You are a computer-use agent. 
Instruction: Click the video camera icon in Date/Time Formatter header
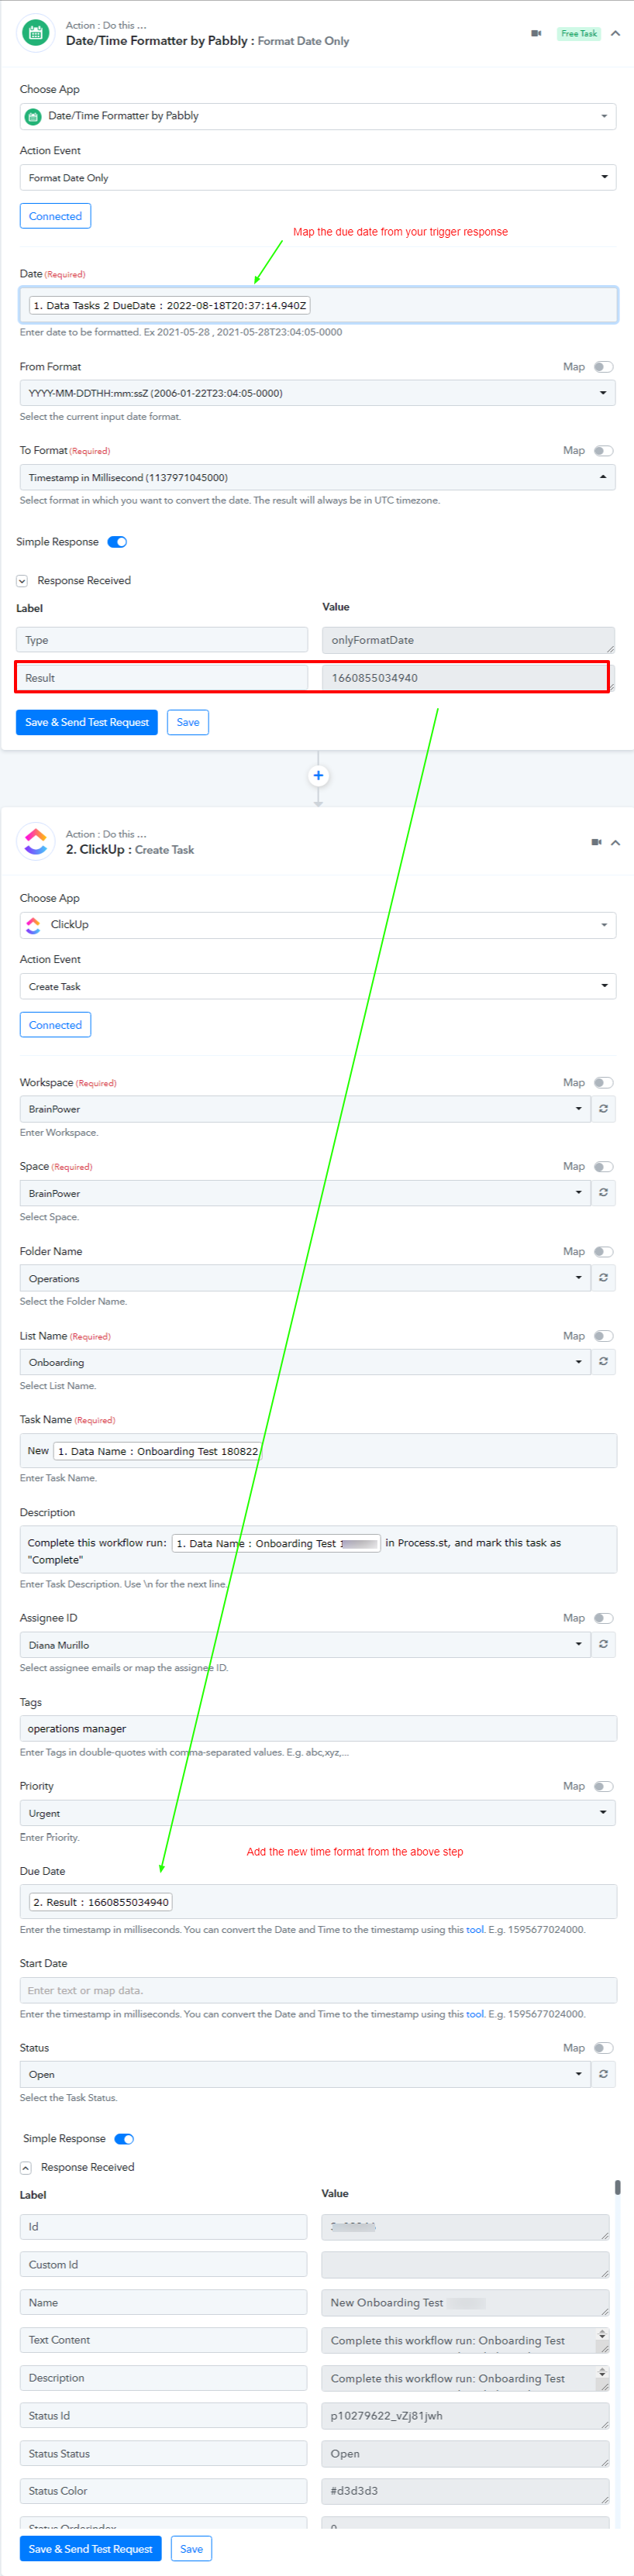536,33
